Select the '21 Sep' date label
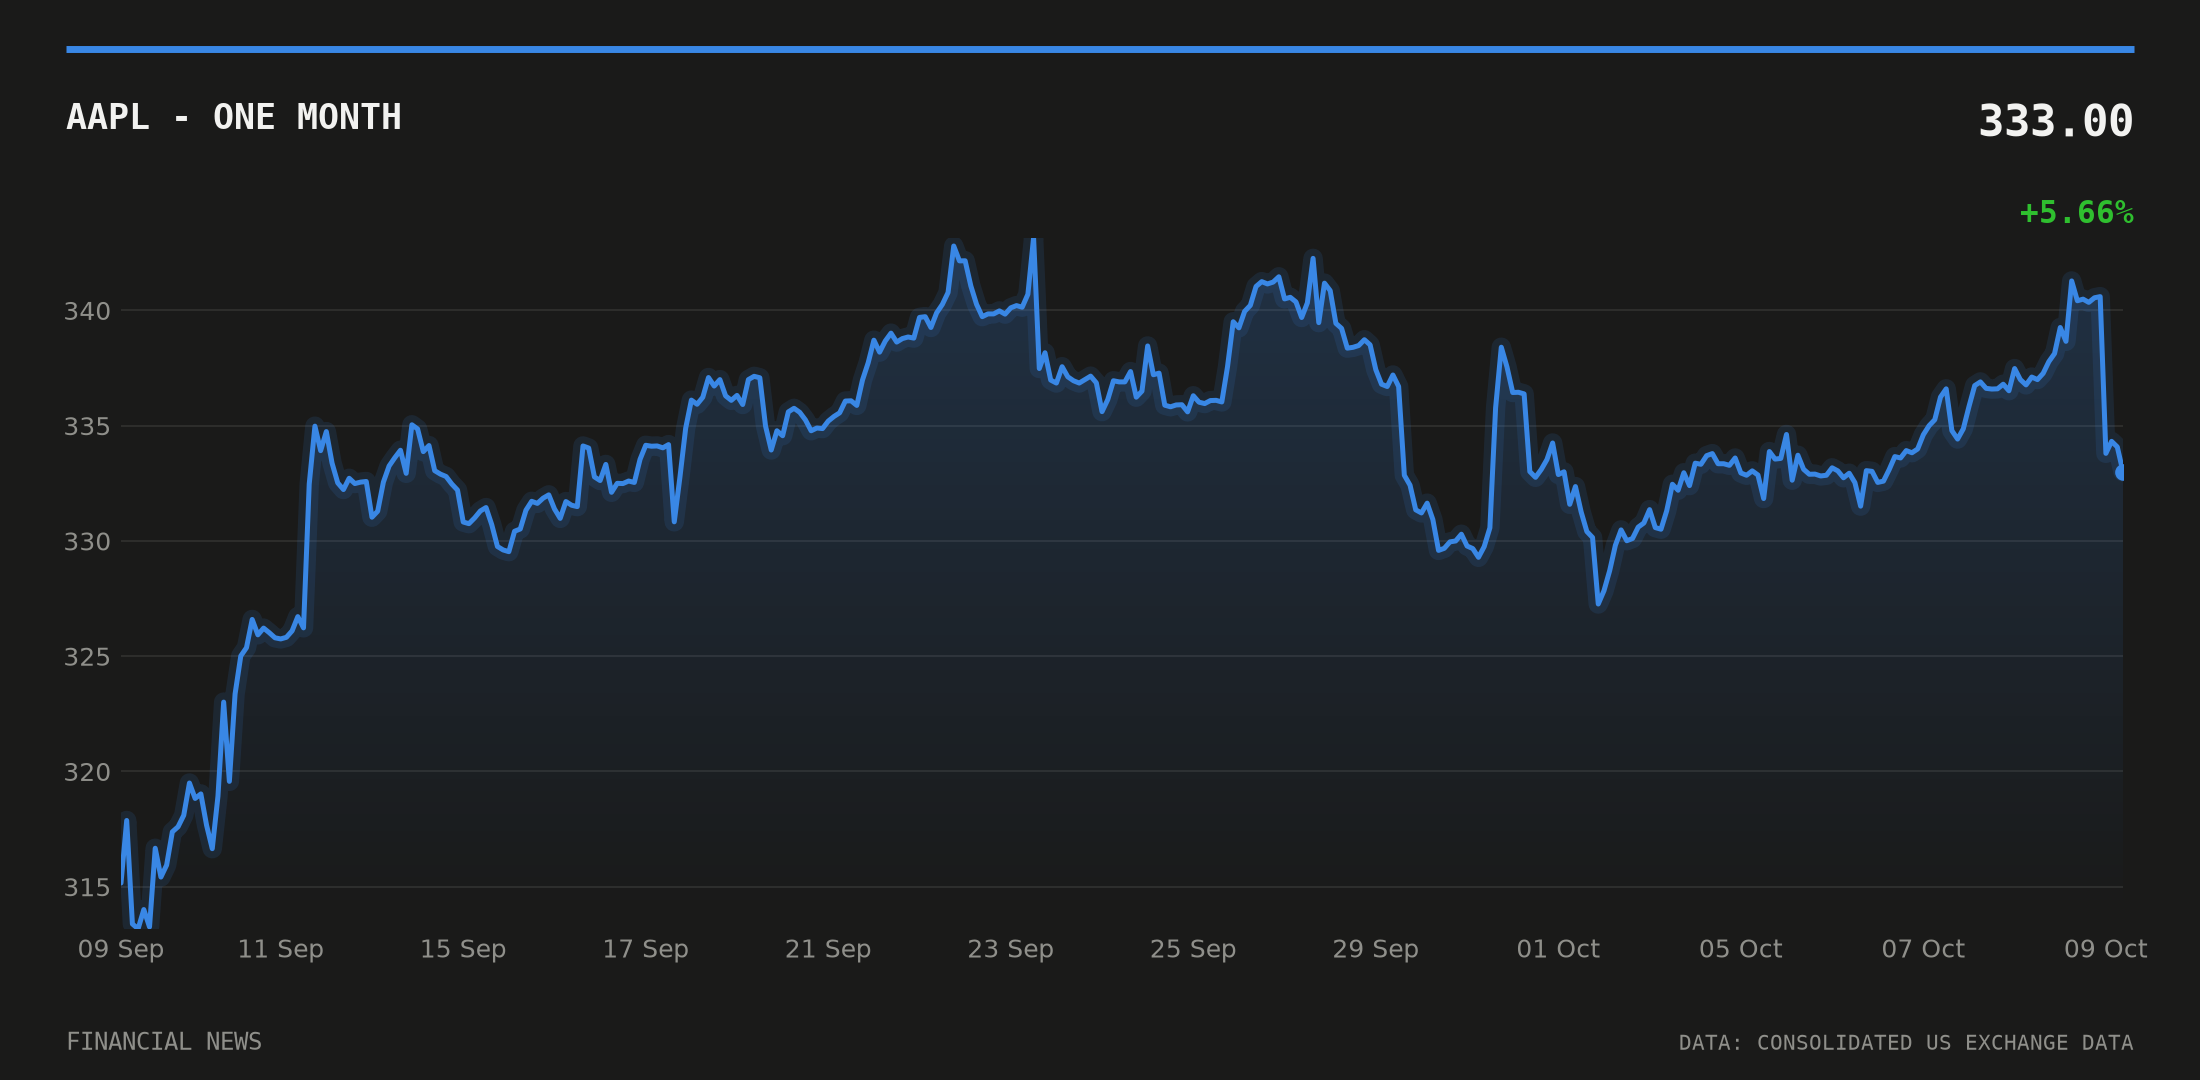Screen dimensions: 2200x1080 point(828,949)
